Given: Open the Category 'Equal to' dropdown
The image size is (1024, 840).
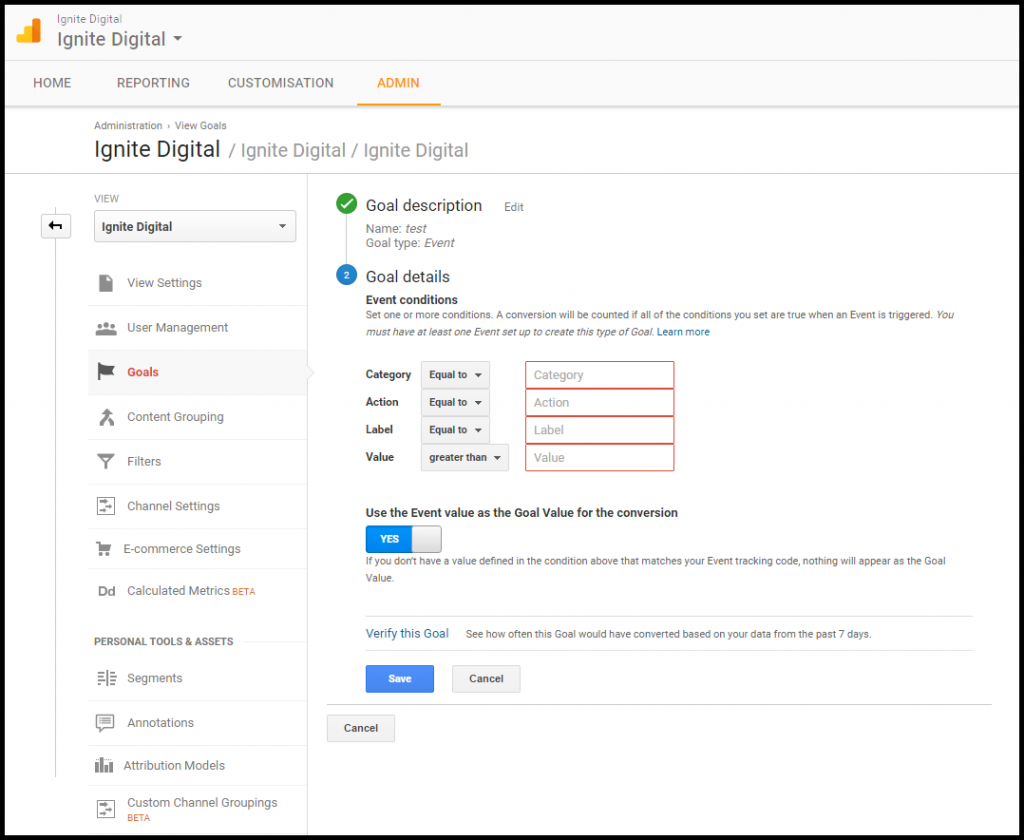Looking at the screenshot, I should coord(455,375).
